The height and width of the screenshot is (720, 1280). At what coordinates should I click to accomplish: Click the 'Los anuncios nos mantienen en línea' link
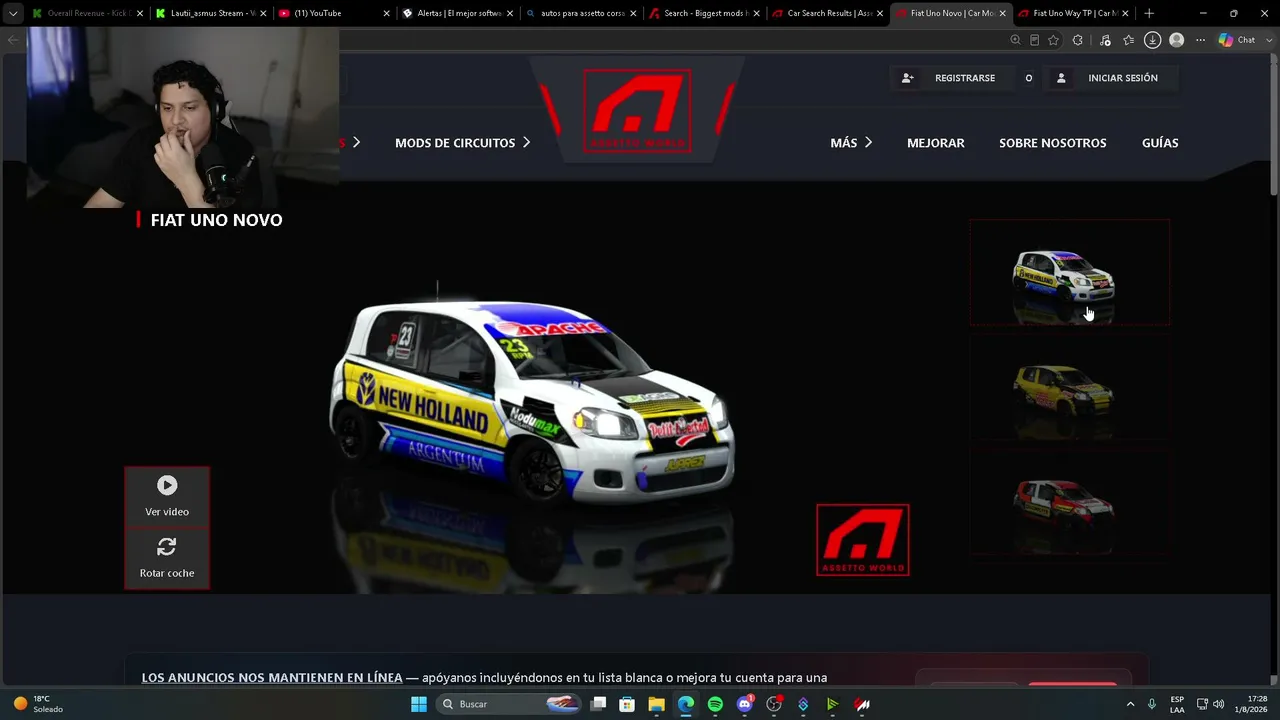pyautogui.click(x=272, y=678)
